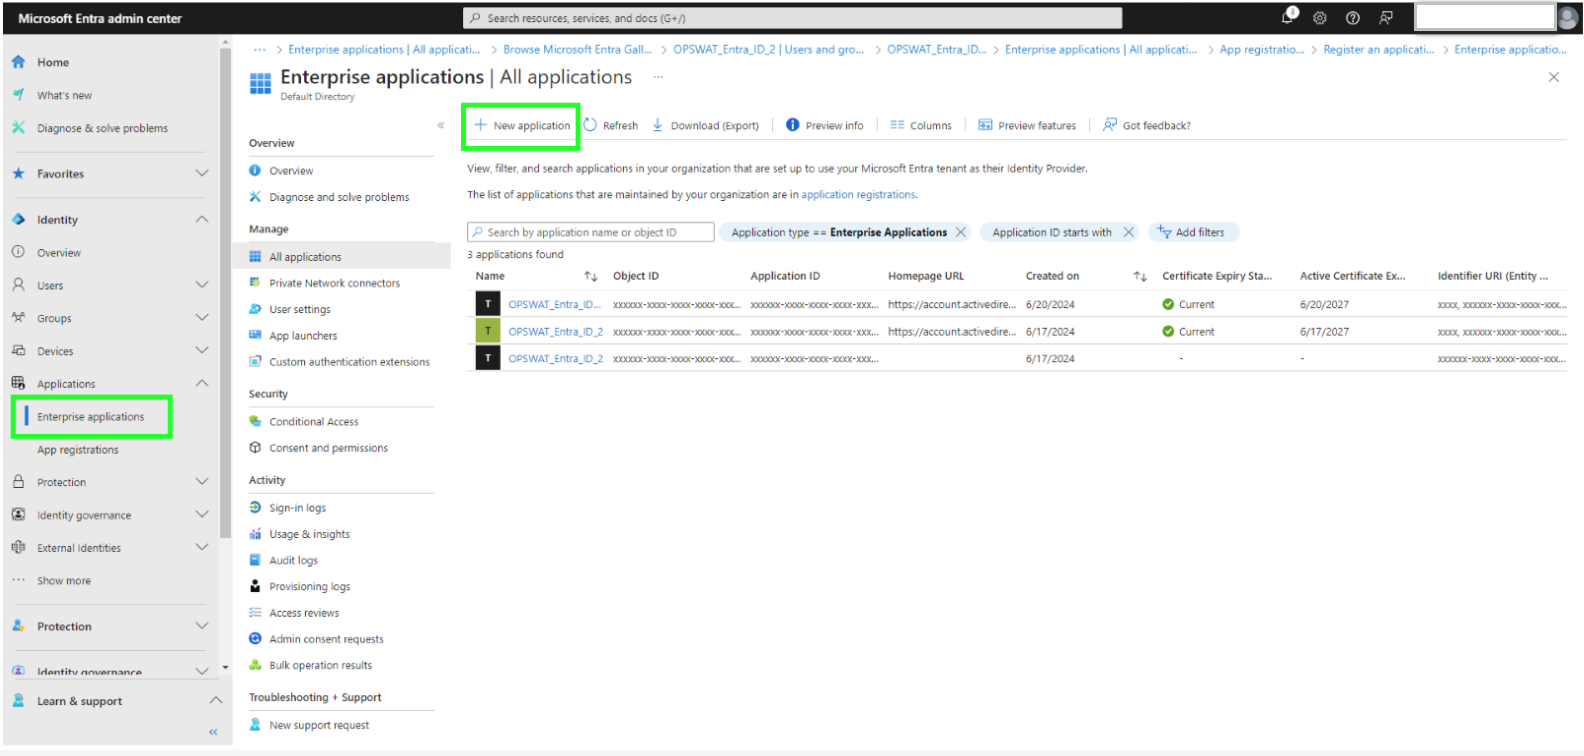Click the help question mark icon

click(x=1353, y=18)
